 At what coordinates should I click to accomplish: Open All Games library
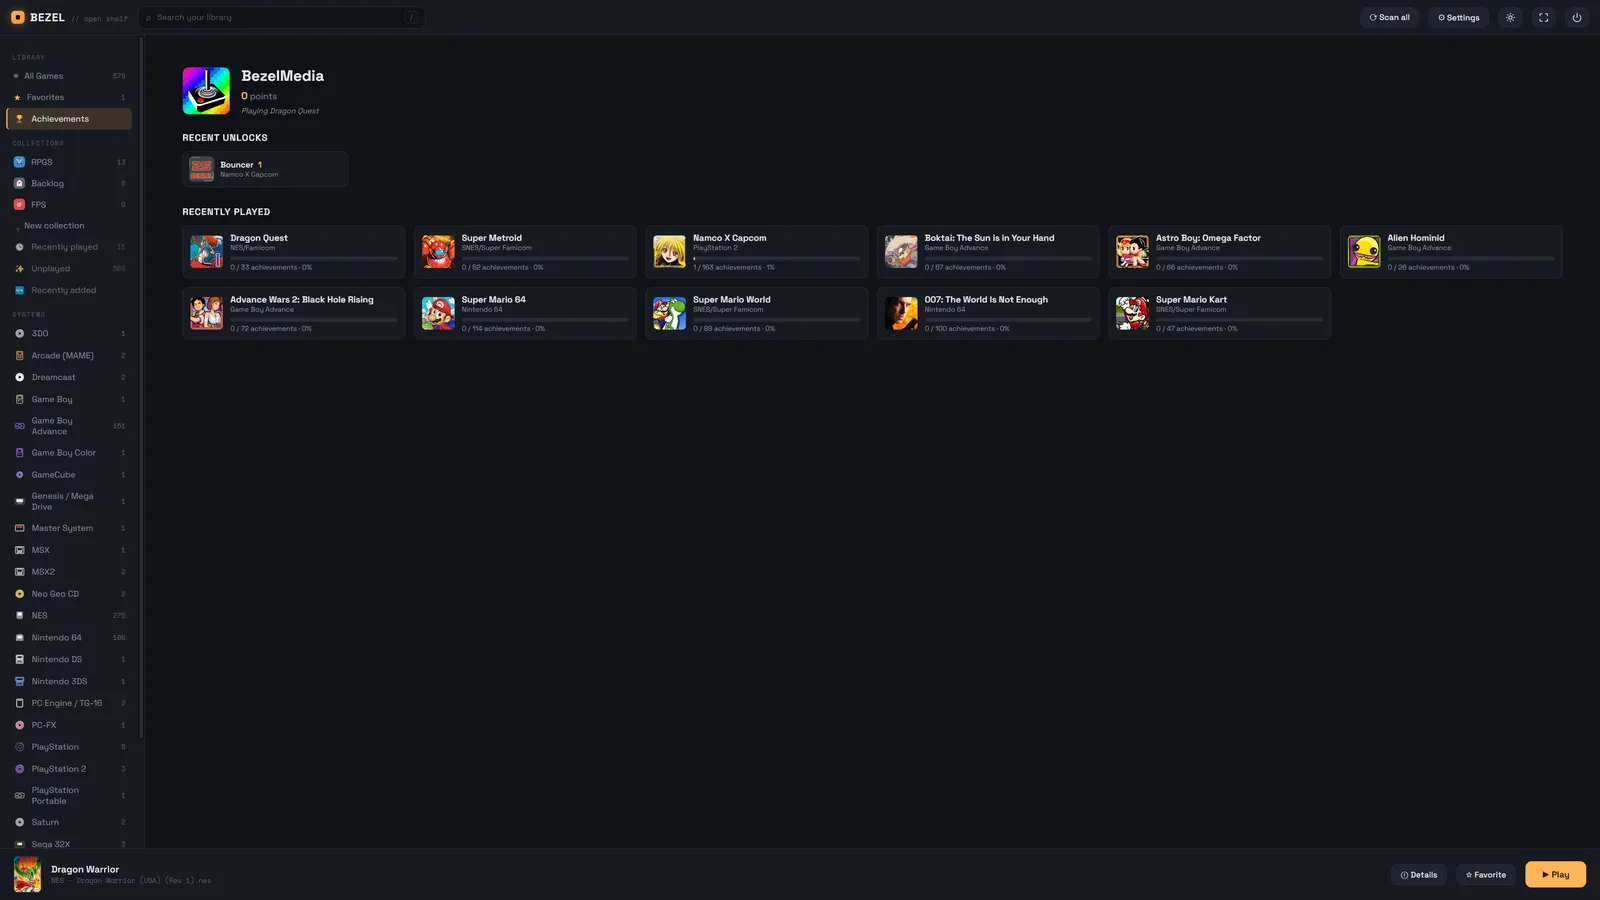pos(68,76)
